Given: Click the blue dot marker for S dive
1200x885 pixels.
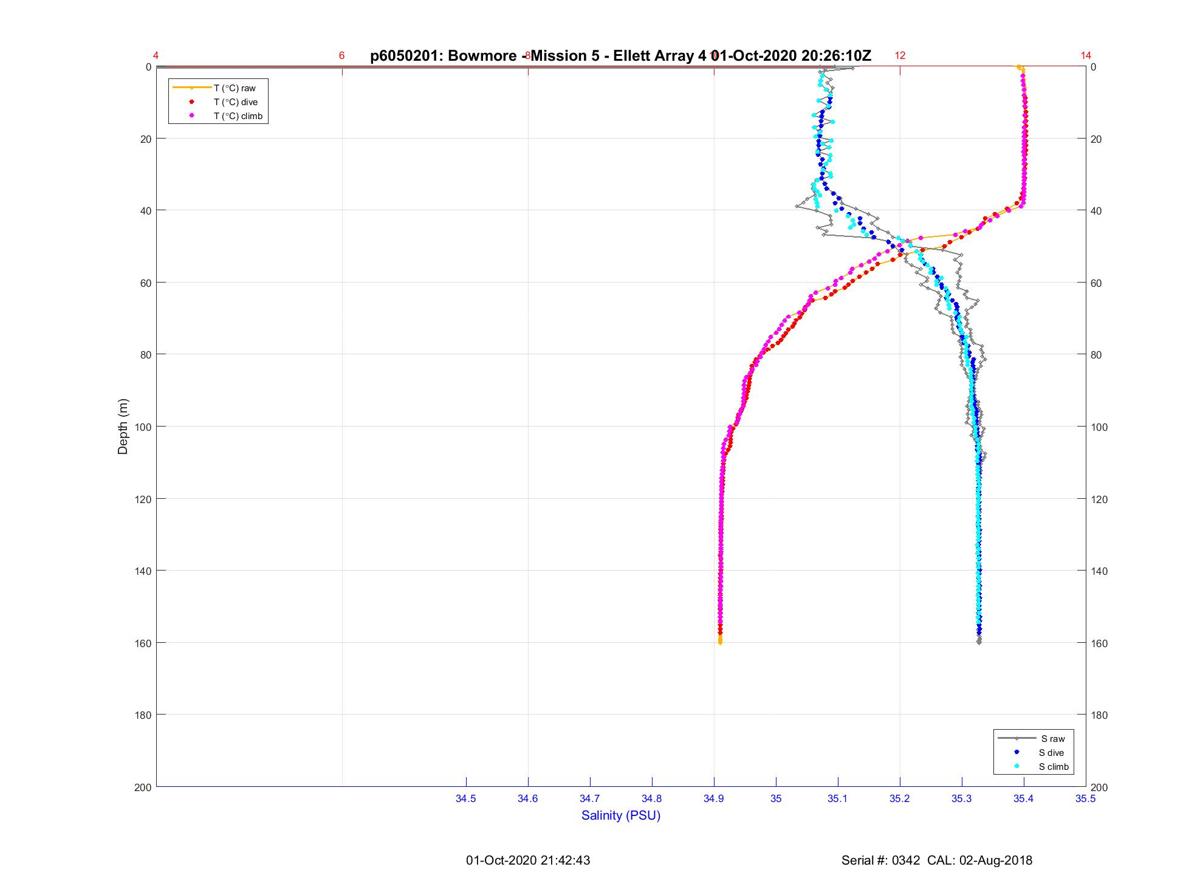Looking at the screenshot, I should click(x=1016, y=752).
